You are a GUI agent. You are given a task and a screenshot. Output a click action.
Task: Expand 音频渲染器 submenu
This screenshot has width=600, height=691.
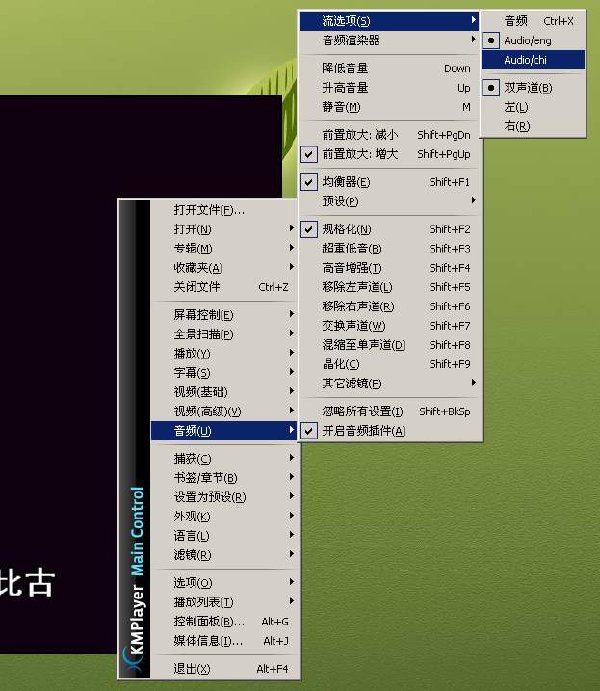pos(390,40)
